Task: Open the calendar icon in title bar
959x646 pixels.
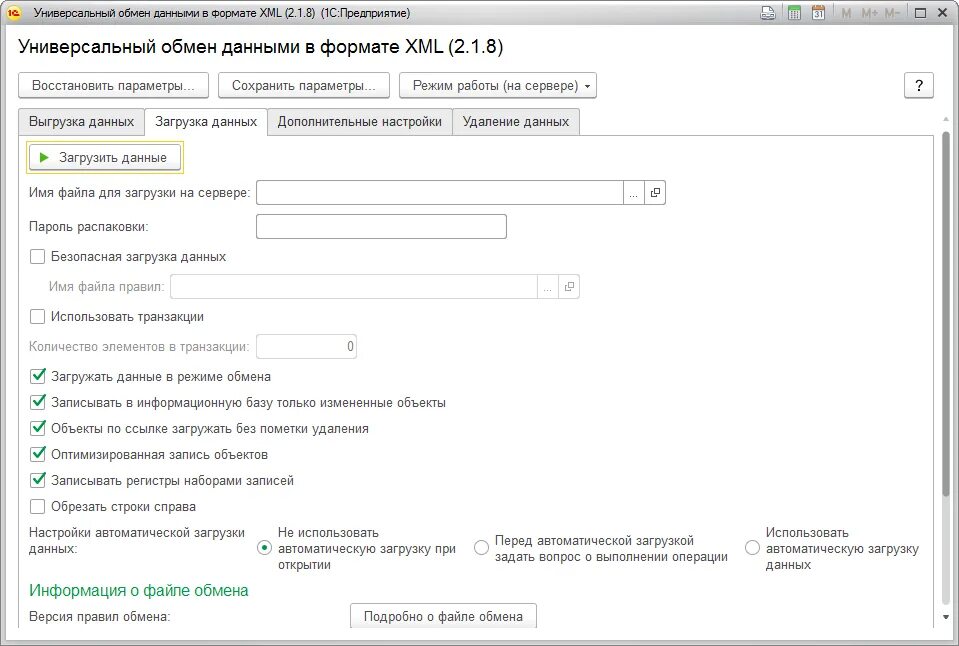Action: pos(818,13)
